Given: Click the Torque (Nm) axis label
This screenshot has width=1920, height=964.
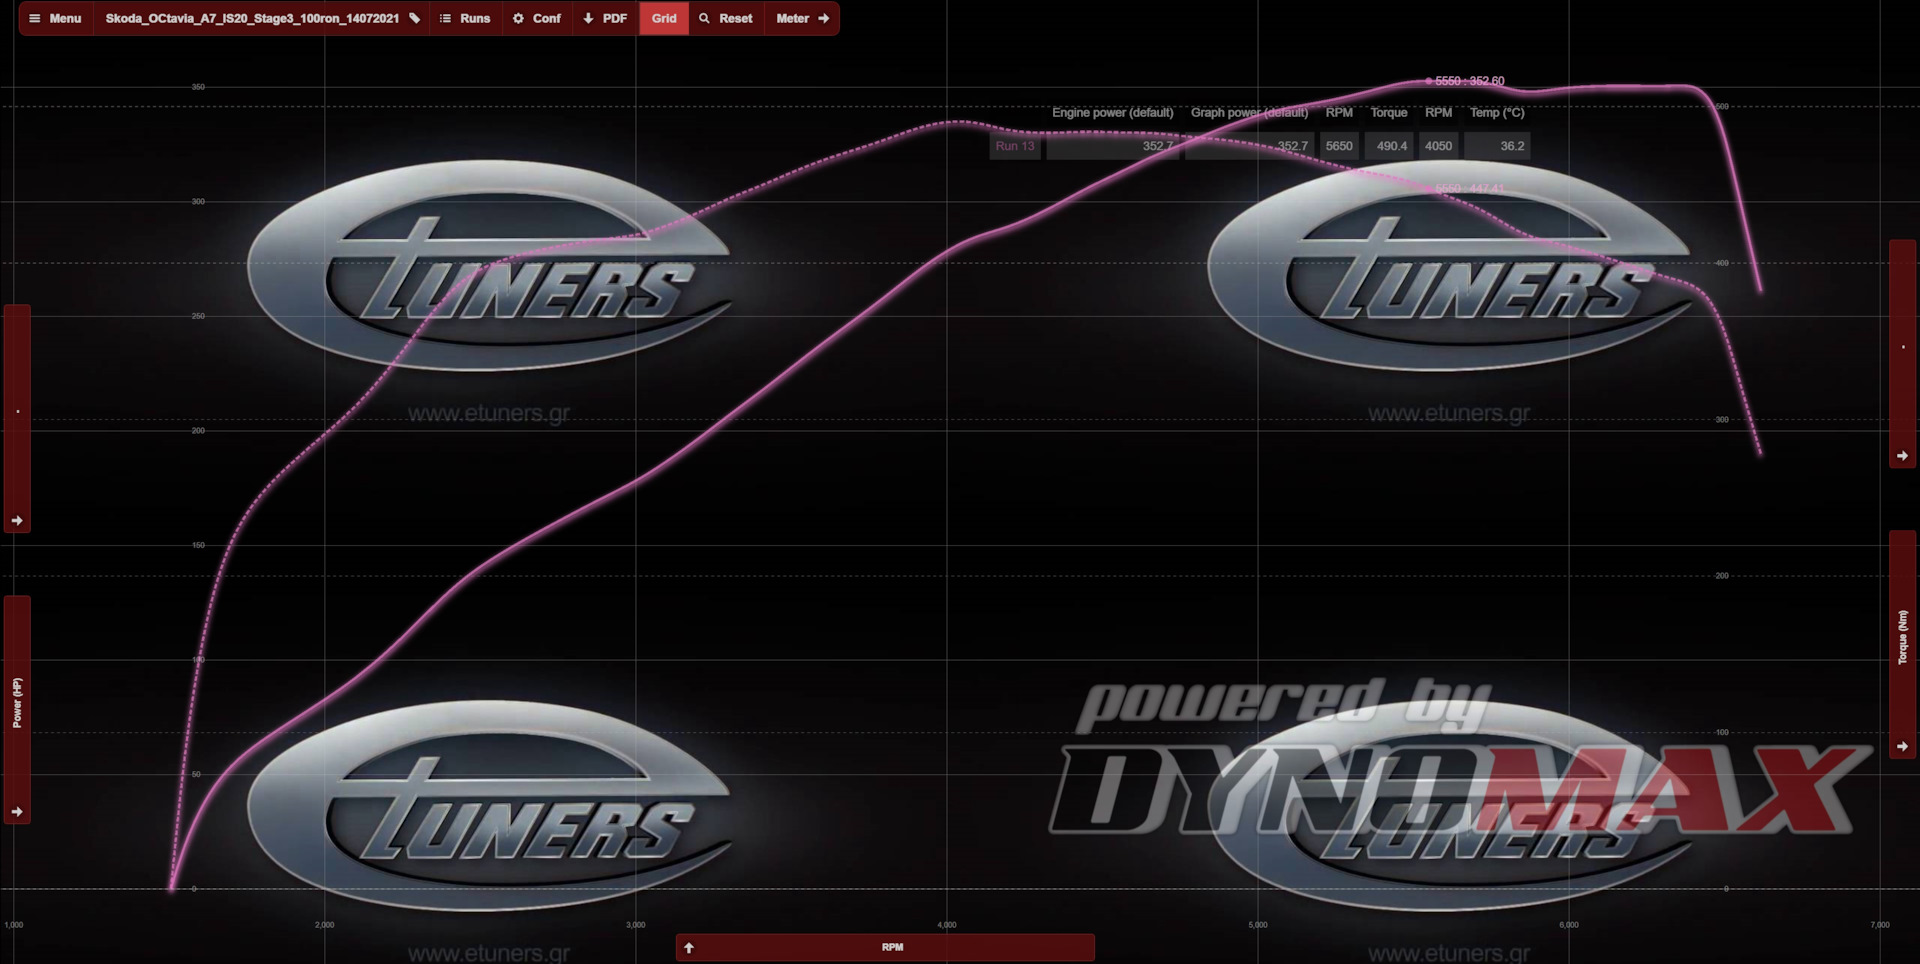Looking at the screenshot, I should (1902, 637).
